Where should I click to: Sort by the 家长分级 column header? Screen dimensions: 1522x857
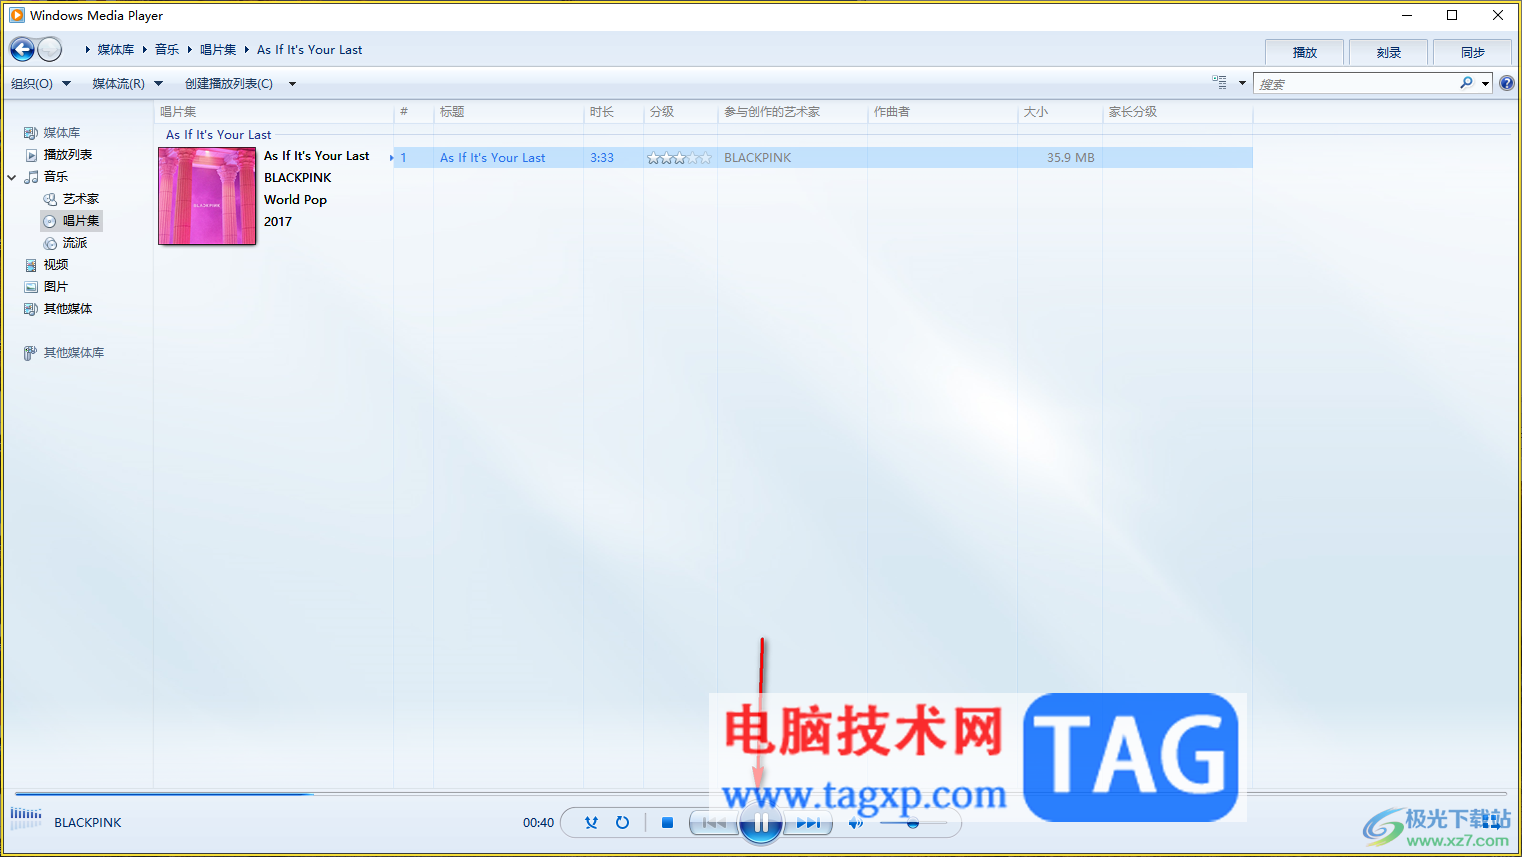click(1177, 112)
